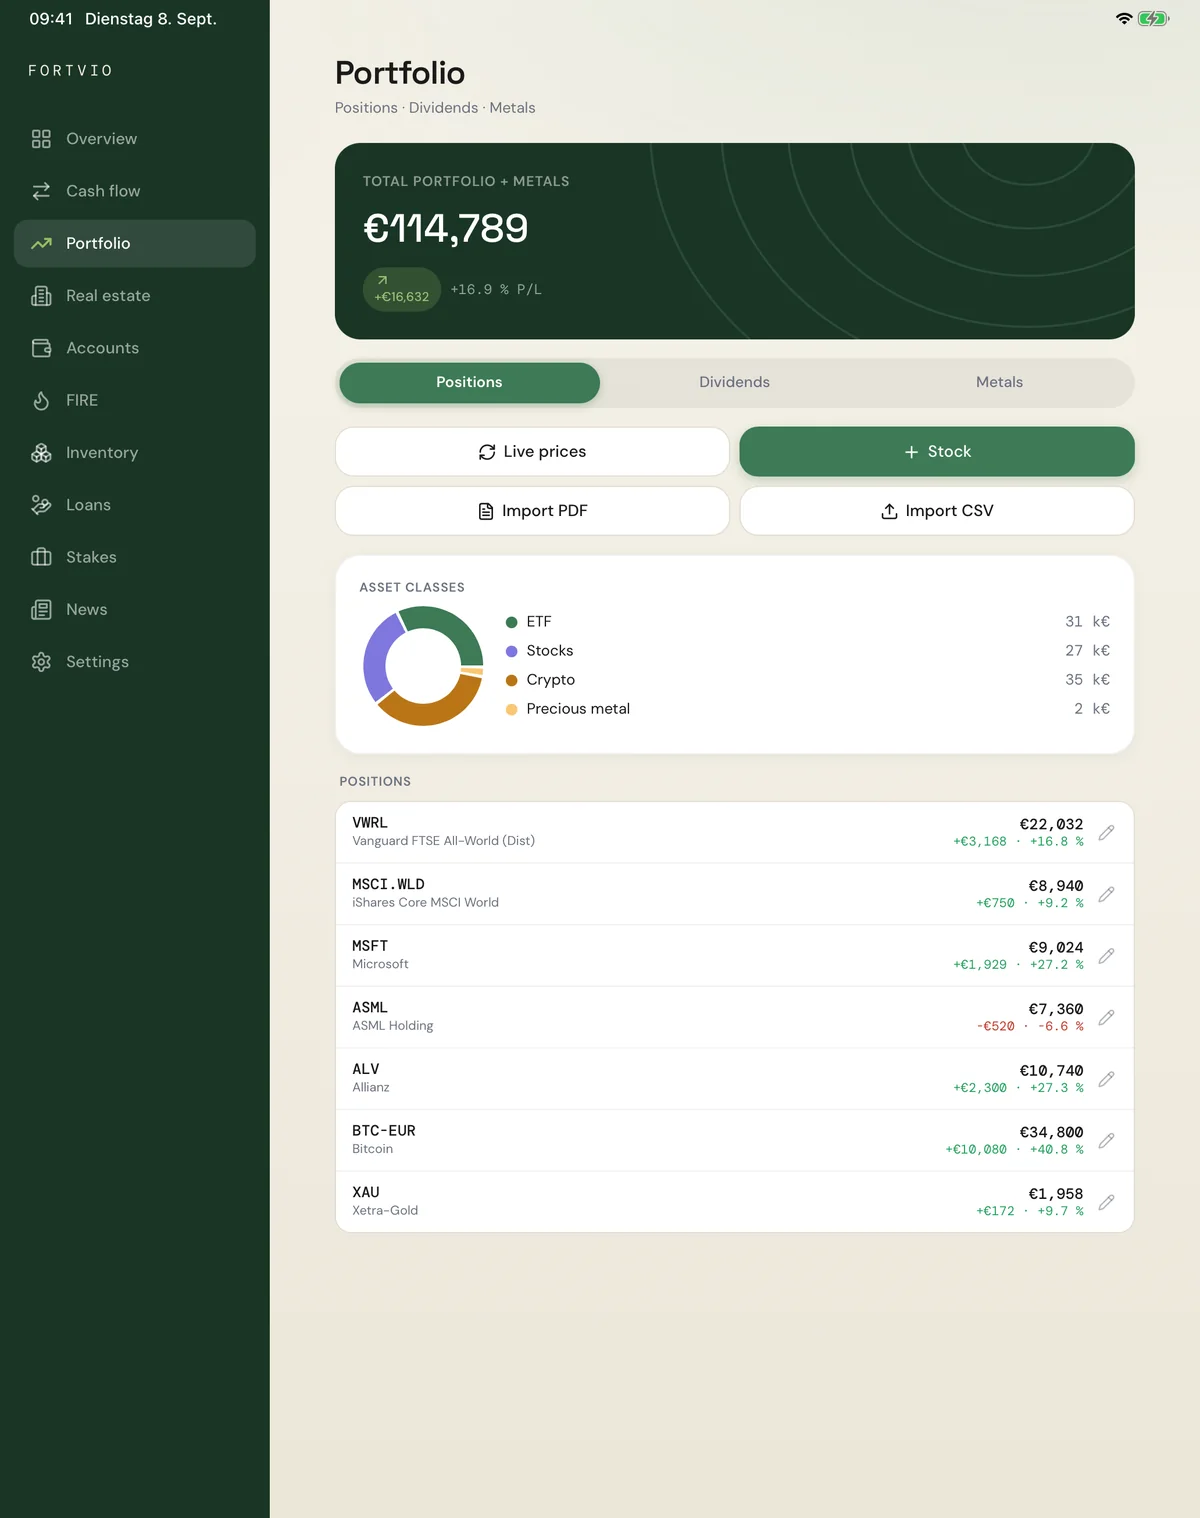Click the €114,789 total portfolio value
This screenshot has width=1200, height=1518.
pos(445,229)
